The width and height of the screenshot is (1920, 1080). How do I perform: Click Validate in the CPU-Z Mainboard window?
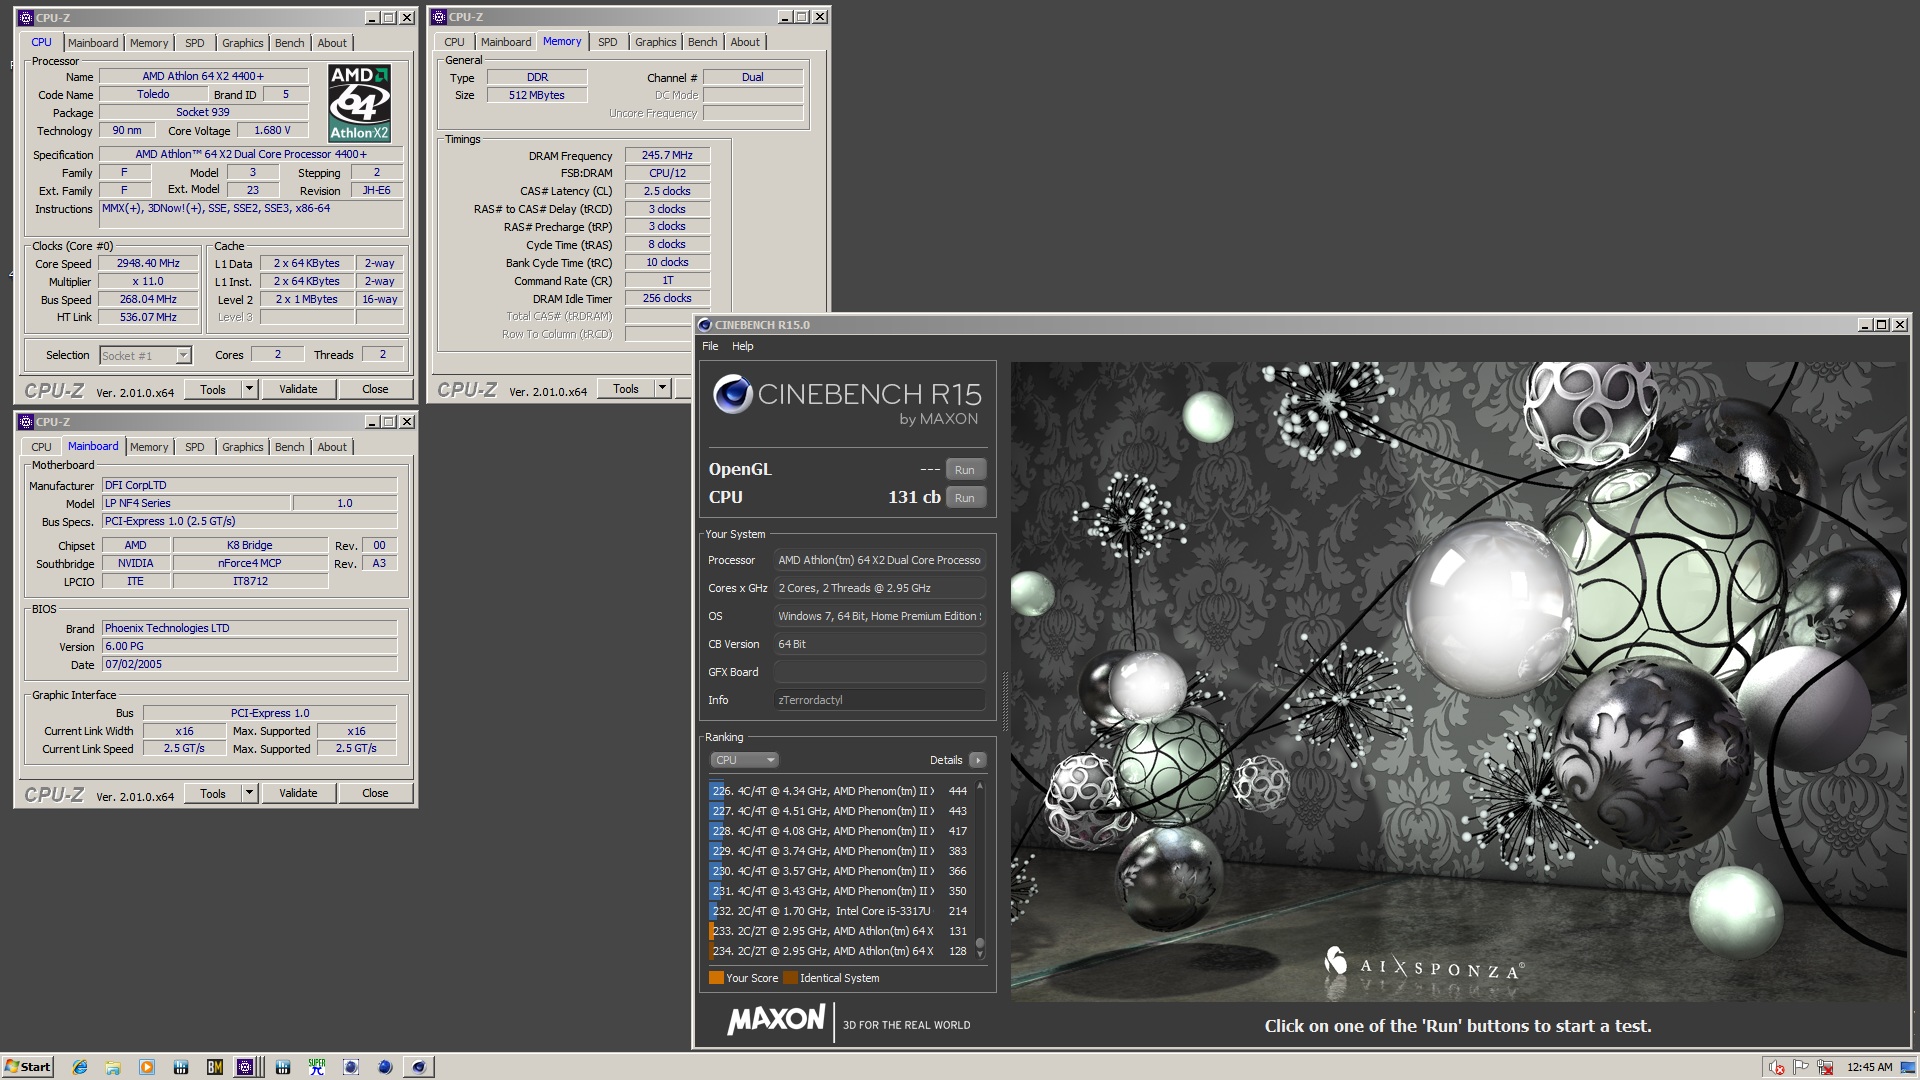[298, 793]
